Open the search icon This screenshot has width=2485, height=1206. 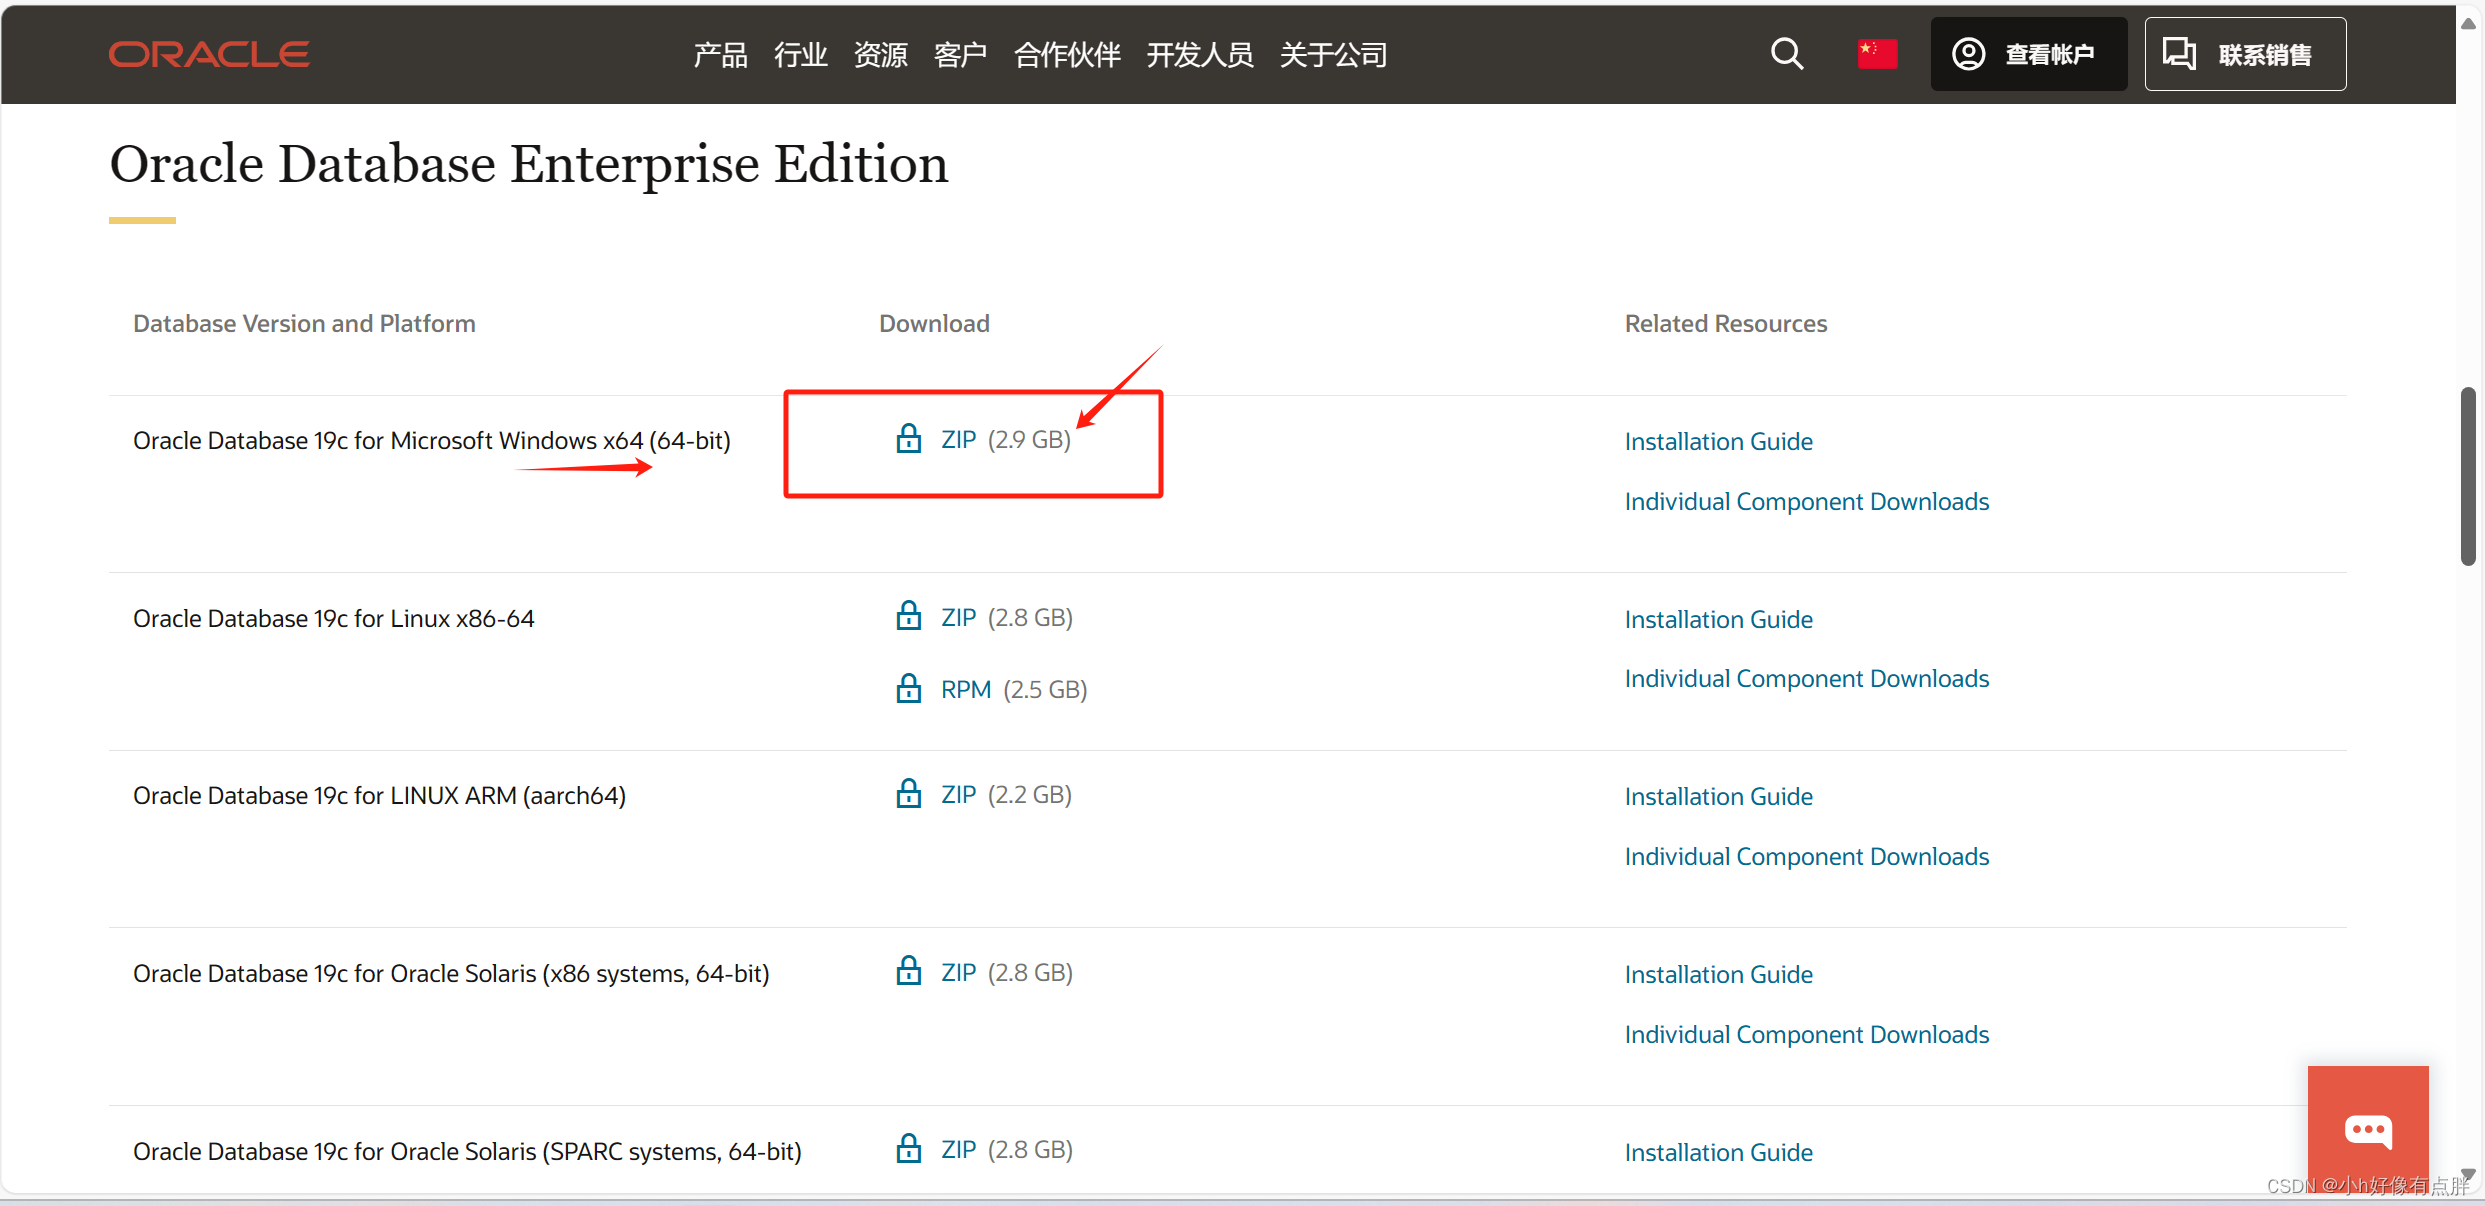(x=1786, y=54)
